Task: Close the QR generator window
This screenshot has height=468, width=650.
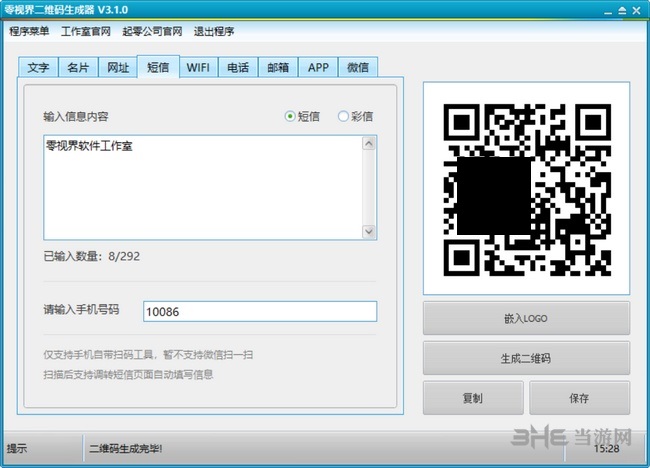Action: tap(636, 10)
